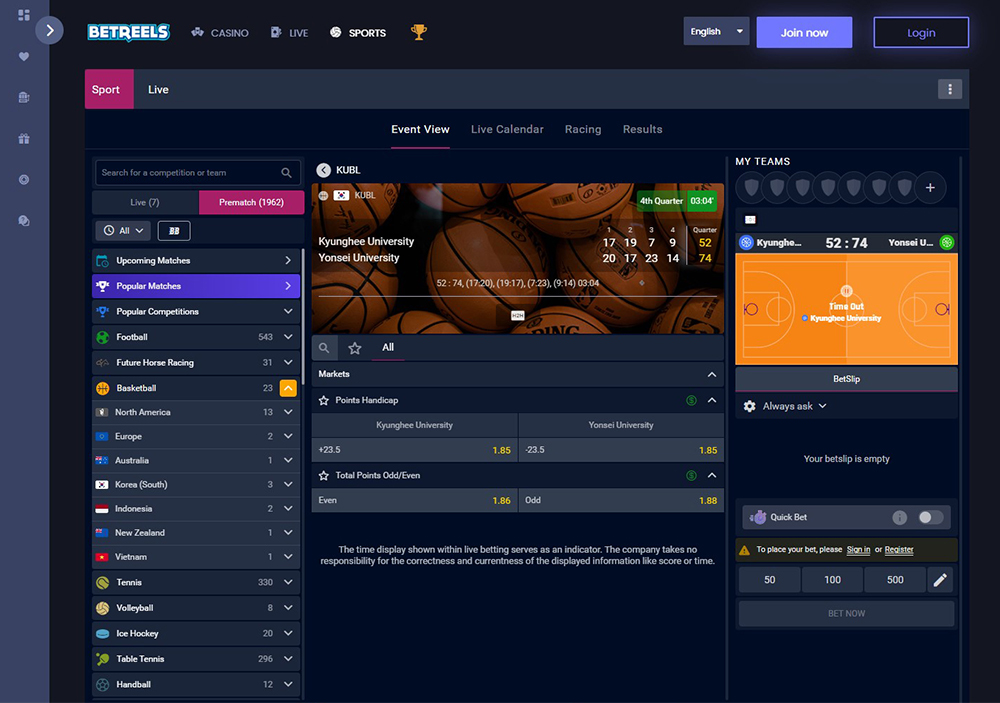Collapse Total Points Odd/Even market
This screenshot has height=703, width=1000.
712,476
